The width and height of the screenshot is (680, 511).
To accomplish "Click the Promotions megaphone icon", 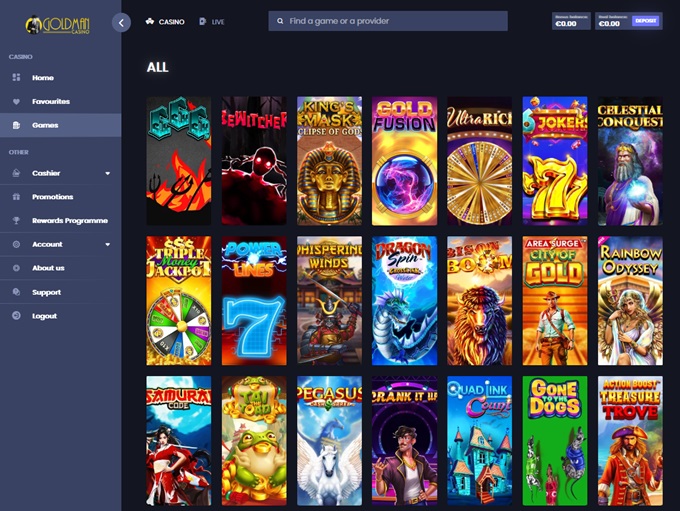I will pos(16,197).
